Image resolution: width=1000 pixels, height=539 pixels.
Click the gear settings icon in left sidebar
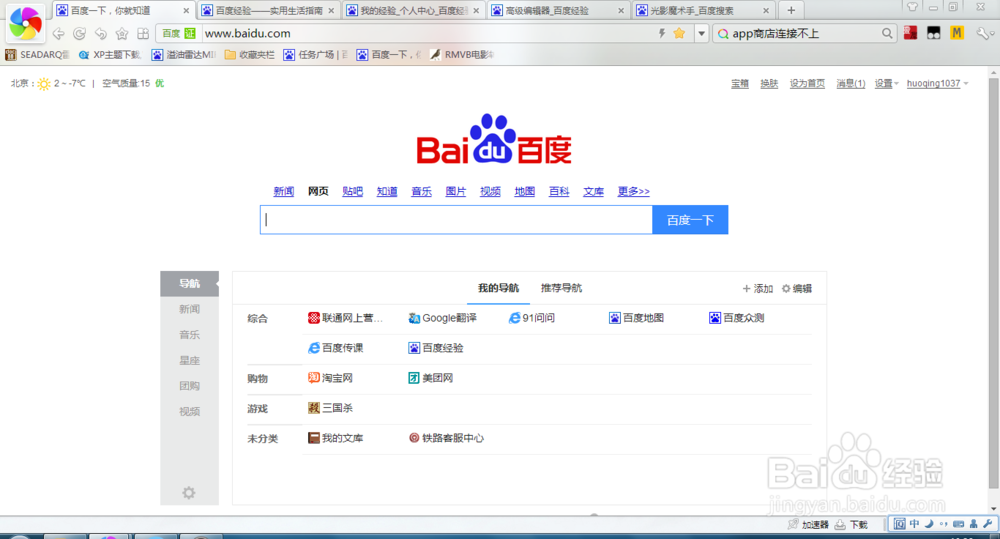coord(189,492)
